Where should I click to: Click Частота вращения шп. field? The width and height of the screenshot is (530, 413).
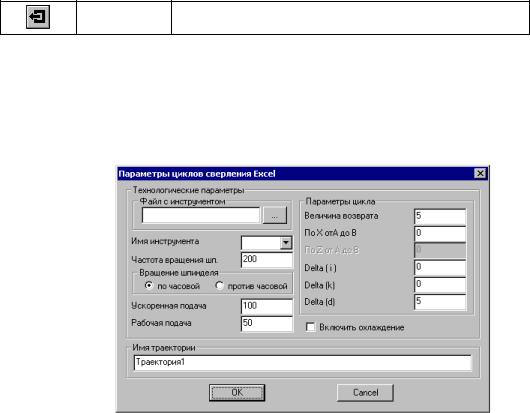click(267, 260)
